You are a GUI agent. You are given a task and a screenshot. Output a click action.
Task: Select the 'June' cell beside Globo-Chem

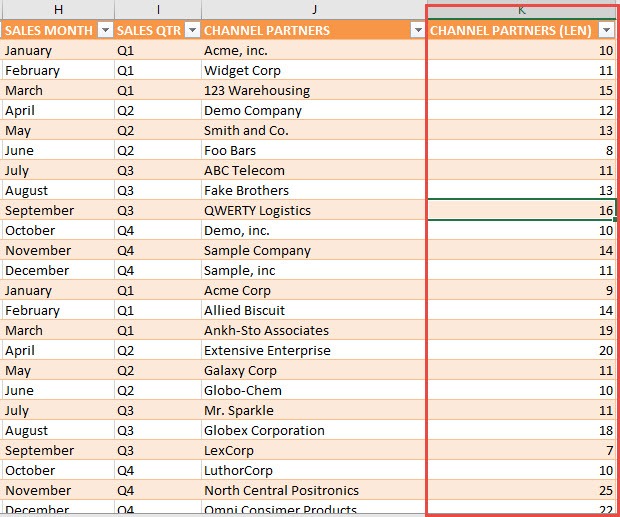tap(58, 390)
